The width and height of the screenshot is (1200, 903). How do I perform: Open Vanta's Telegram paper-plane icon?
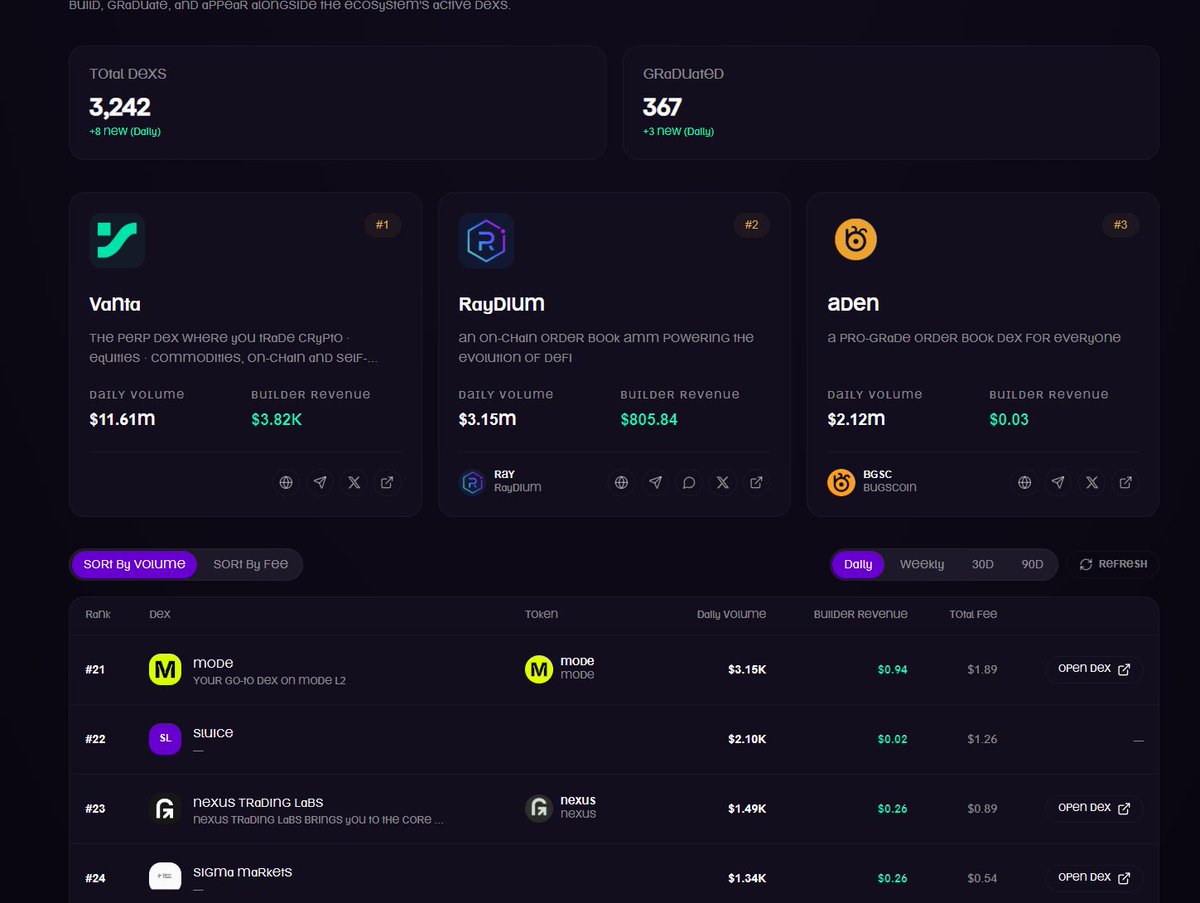(x=320, y=482)
